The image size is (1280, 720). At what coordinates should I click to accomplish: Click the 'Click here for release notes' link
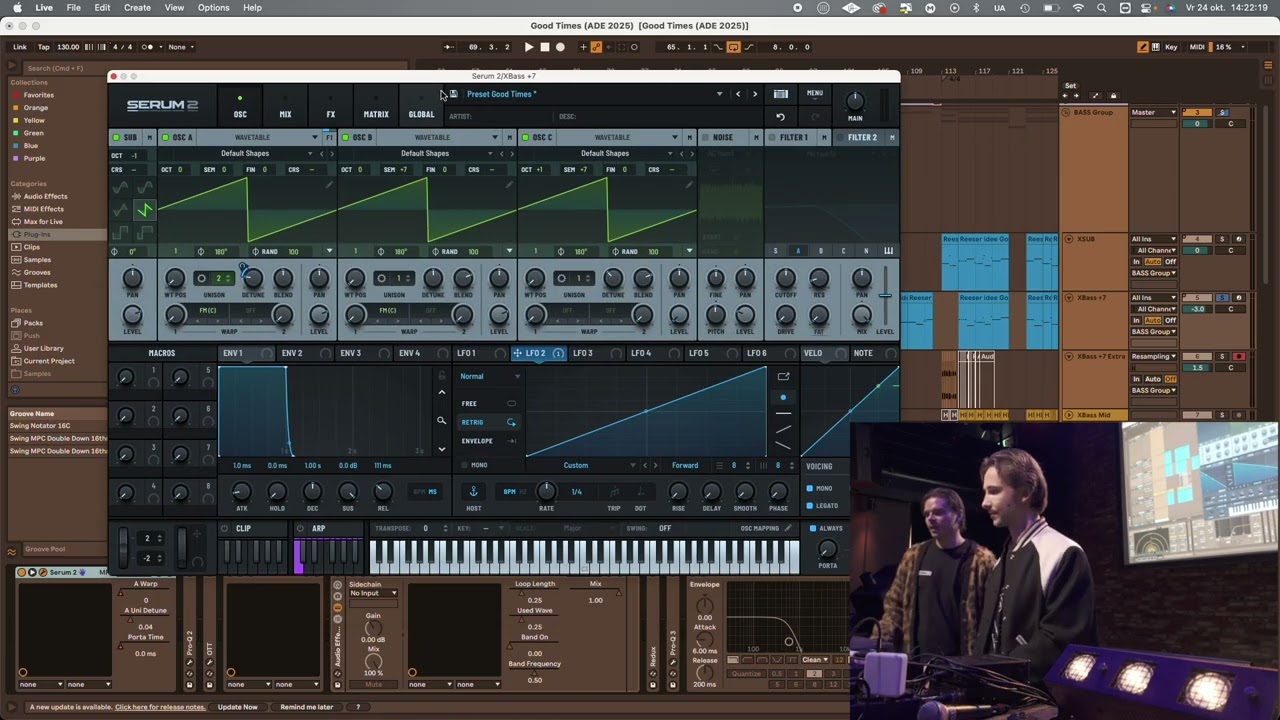point(160,707)
